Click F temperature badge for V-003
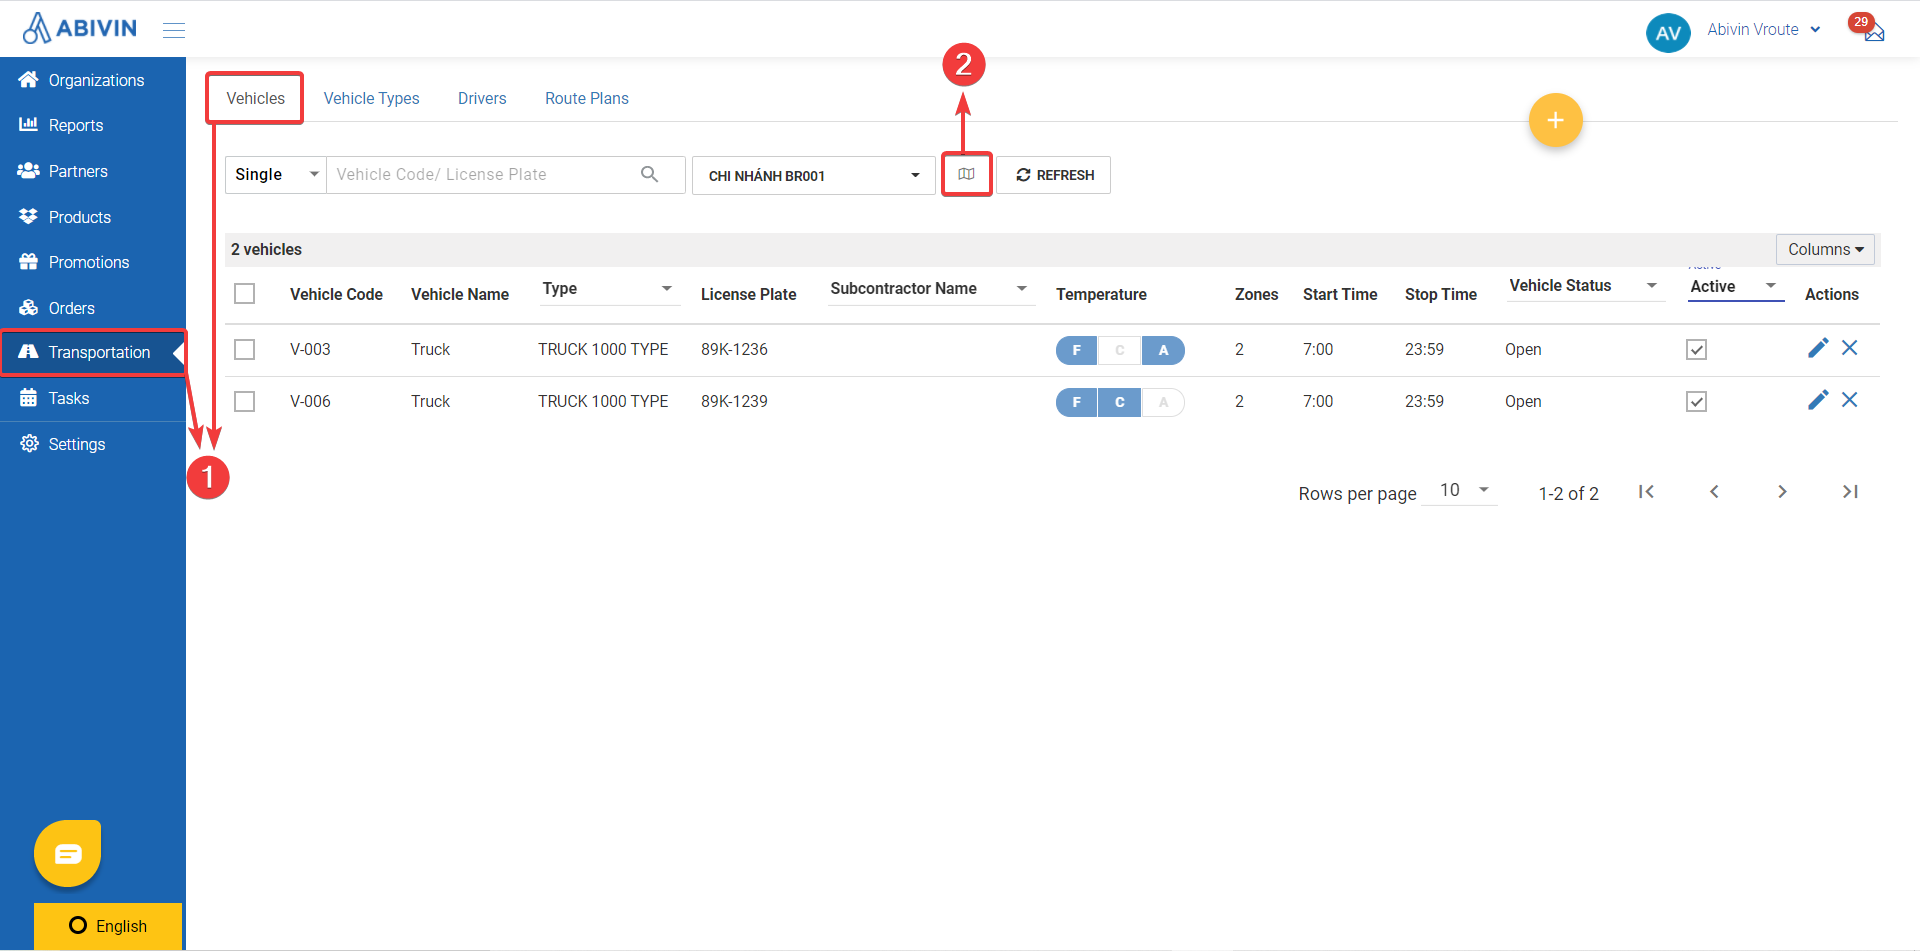Viewport: 1920px width, 951px height. tap(1077, 350)
